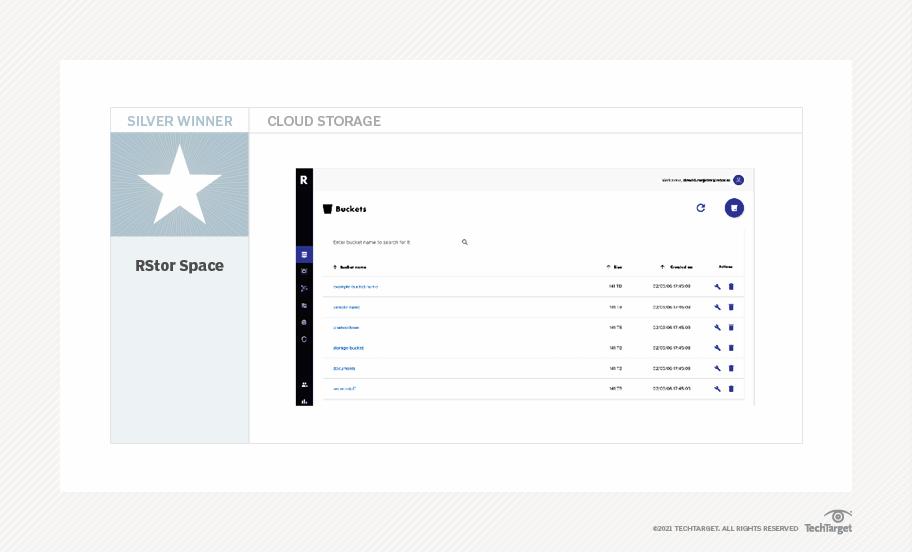The height and width of the screenshot is (552, 912).
Task: Open the storage-bucket link
Action: point(348,348)
